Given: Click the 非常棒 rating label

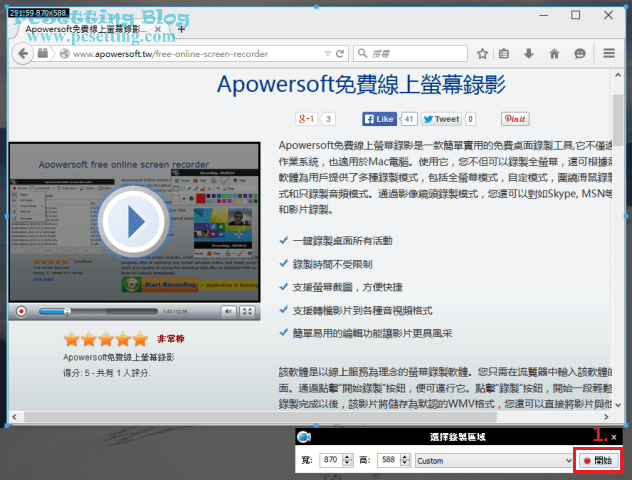Looking at the screenshot, I should click(x=170, y=339).
